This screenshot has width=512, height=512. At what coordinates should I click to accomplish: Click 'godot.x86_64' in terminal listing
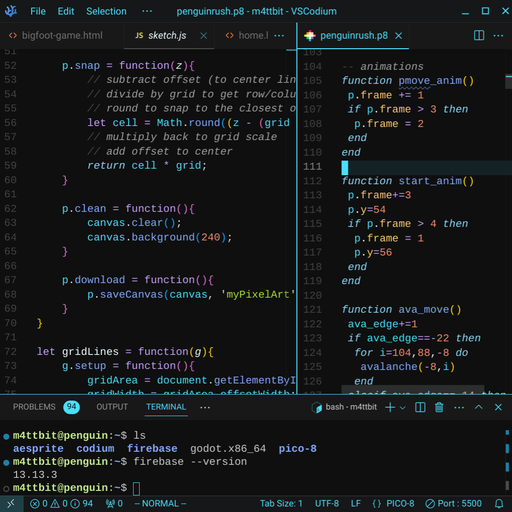(228, 449)
